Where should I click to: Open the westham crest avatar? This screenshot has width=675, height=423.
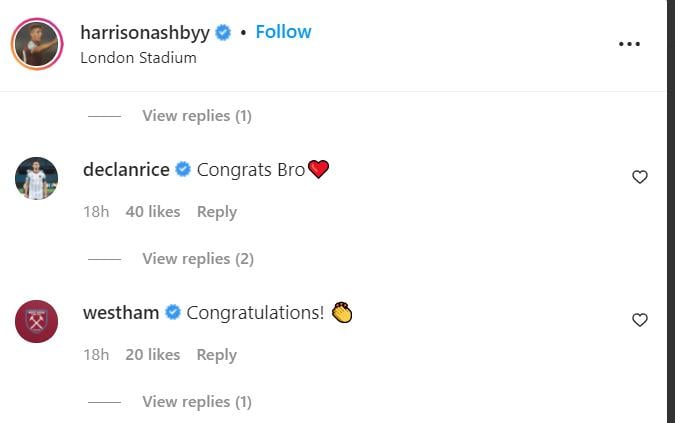37,322
